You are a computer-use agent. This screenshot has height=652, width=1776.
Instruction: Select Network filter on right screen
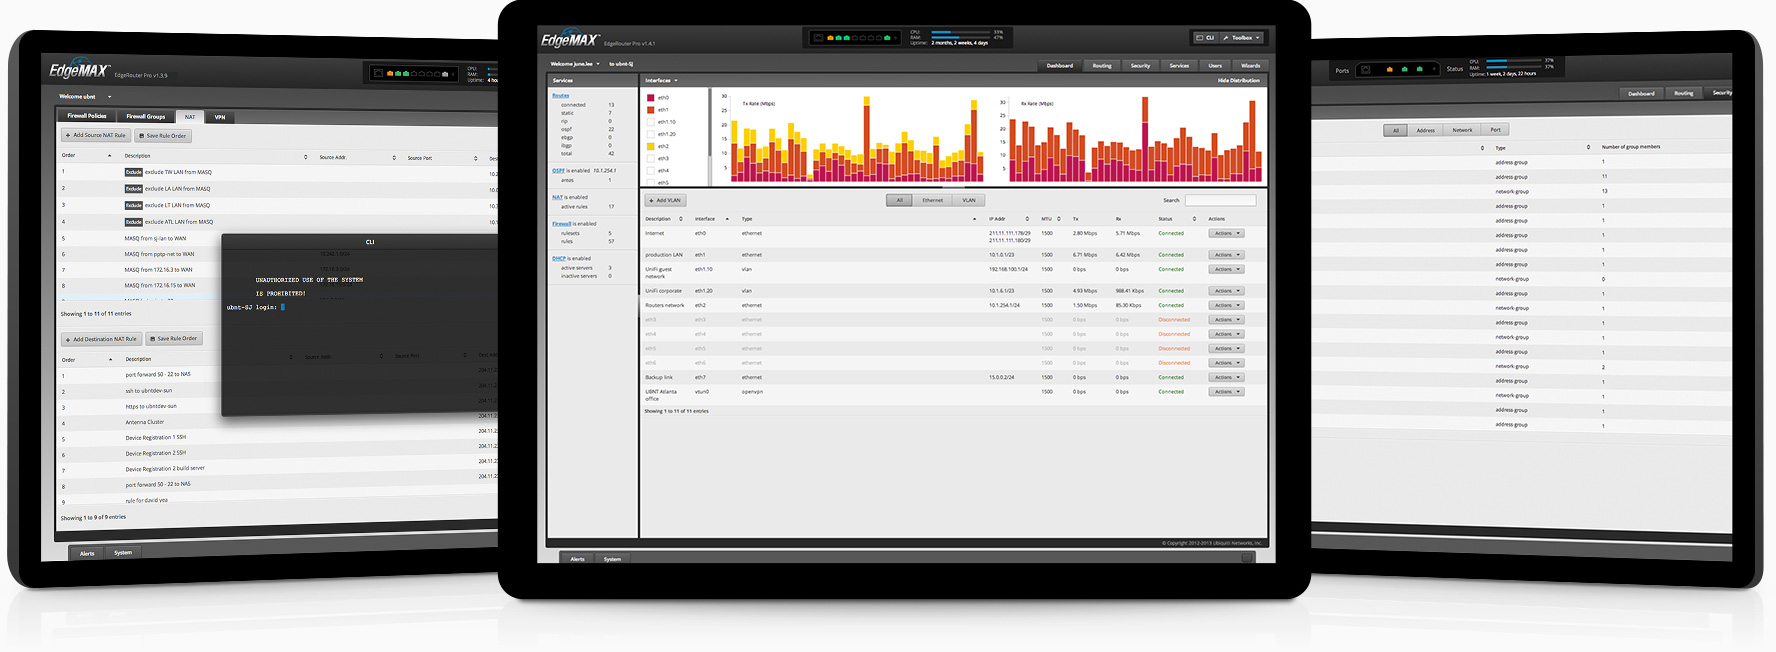pos(1462,130)
